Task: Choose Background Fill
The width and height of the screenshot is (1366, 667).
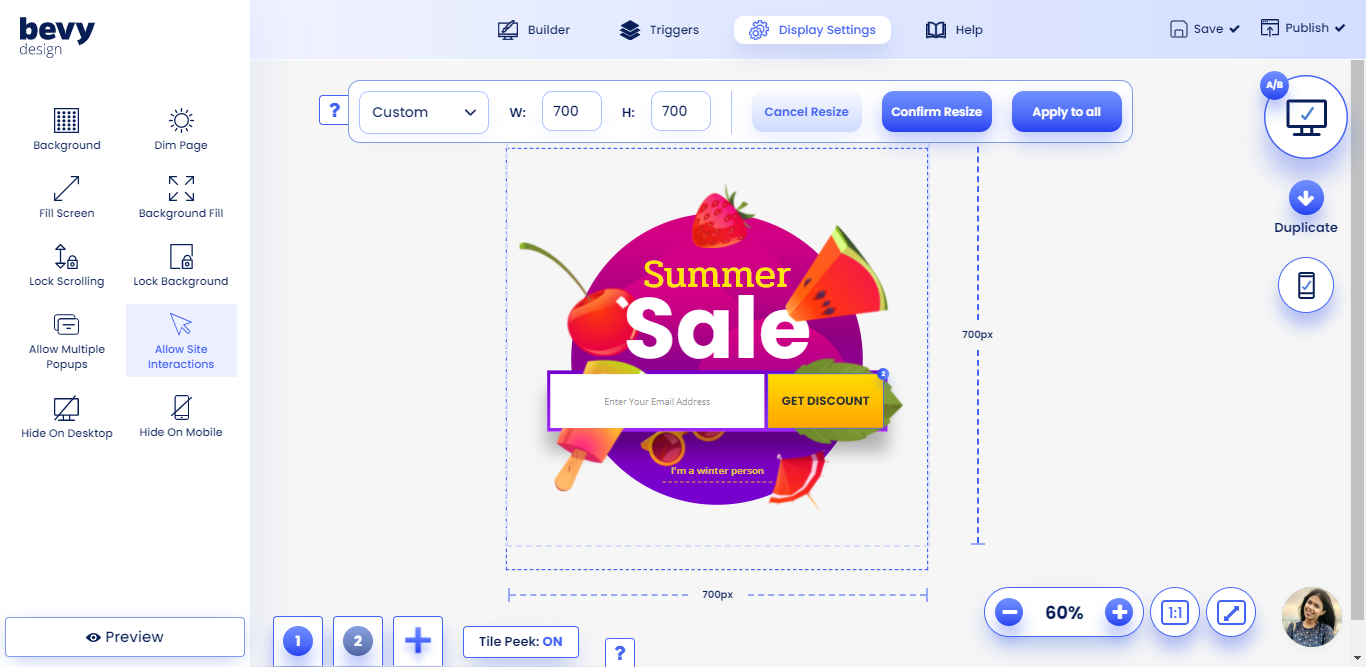Action: click(180, 193)
